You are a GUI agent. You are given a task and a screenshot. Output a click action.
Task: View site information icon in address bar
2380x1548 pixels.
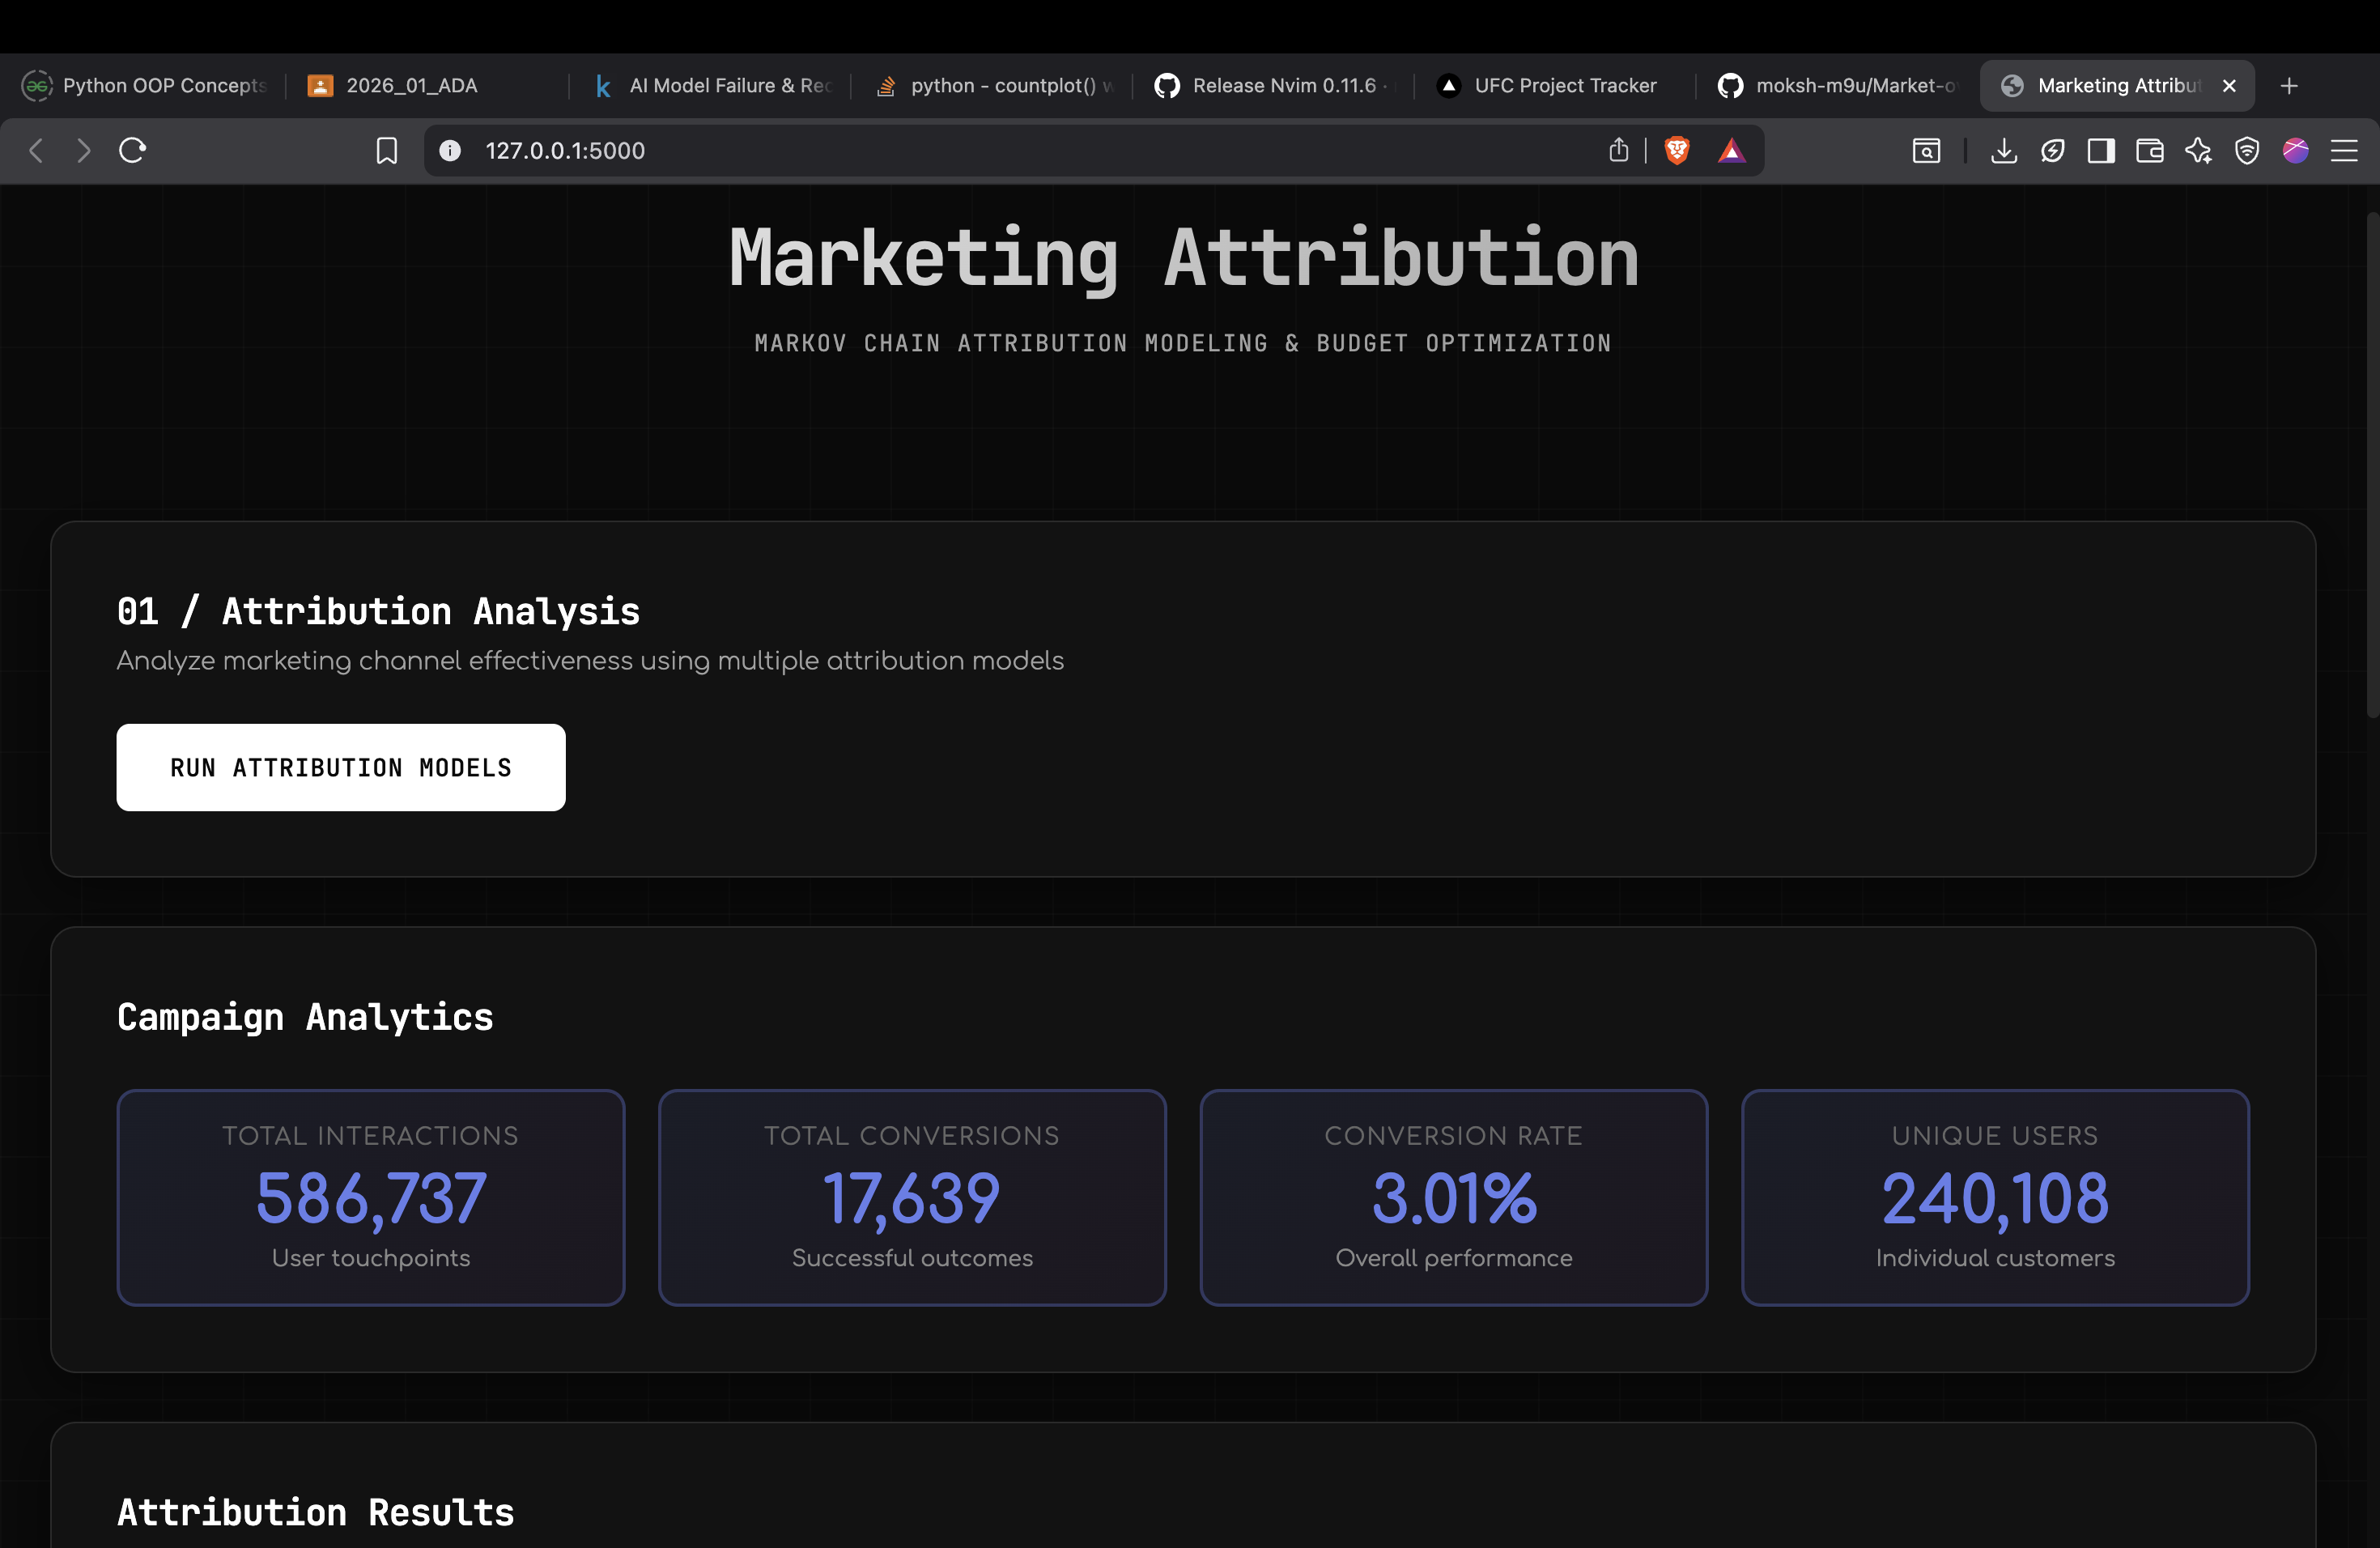(x=450, y=151)
